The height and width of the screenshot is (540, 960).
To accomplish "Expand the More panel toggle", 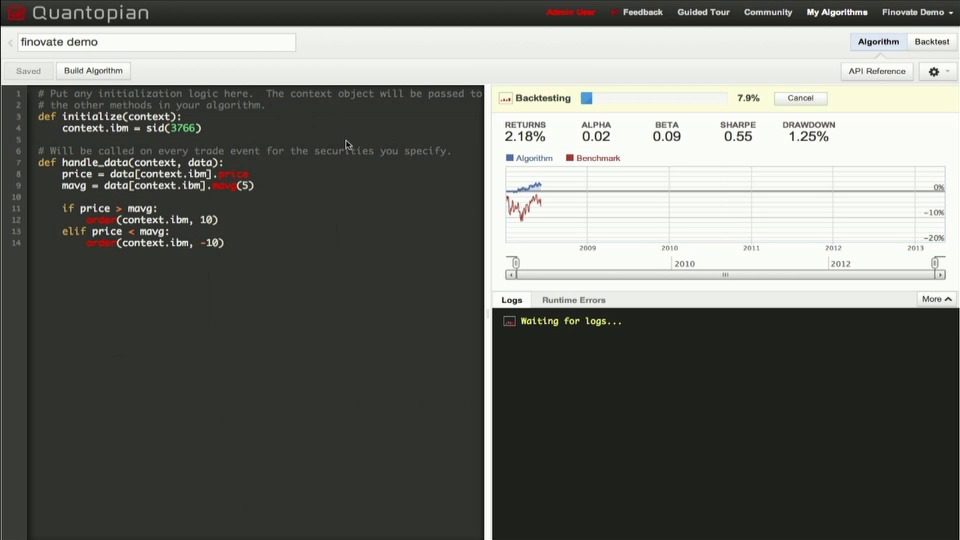I will pyautogui.click(x=936, y=299).
